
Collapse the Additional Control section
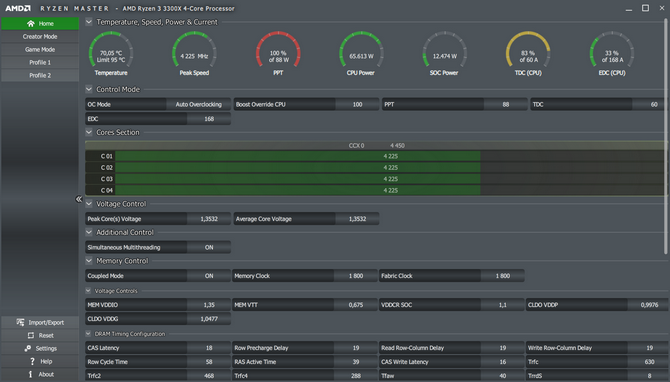click(x=89, y=232)
